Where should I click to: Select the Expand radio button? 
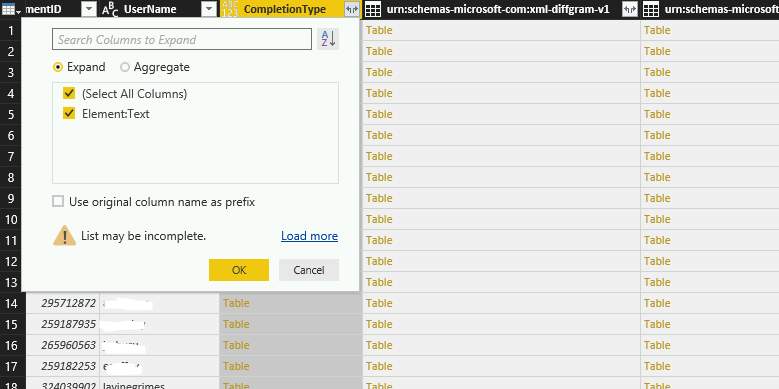(58, 67)
